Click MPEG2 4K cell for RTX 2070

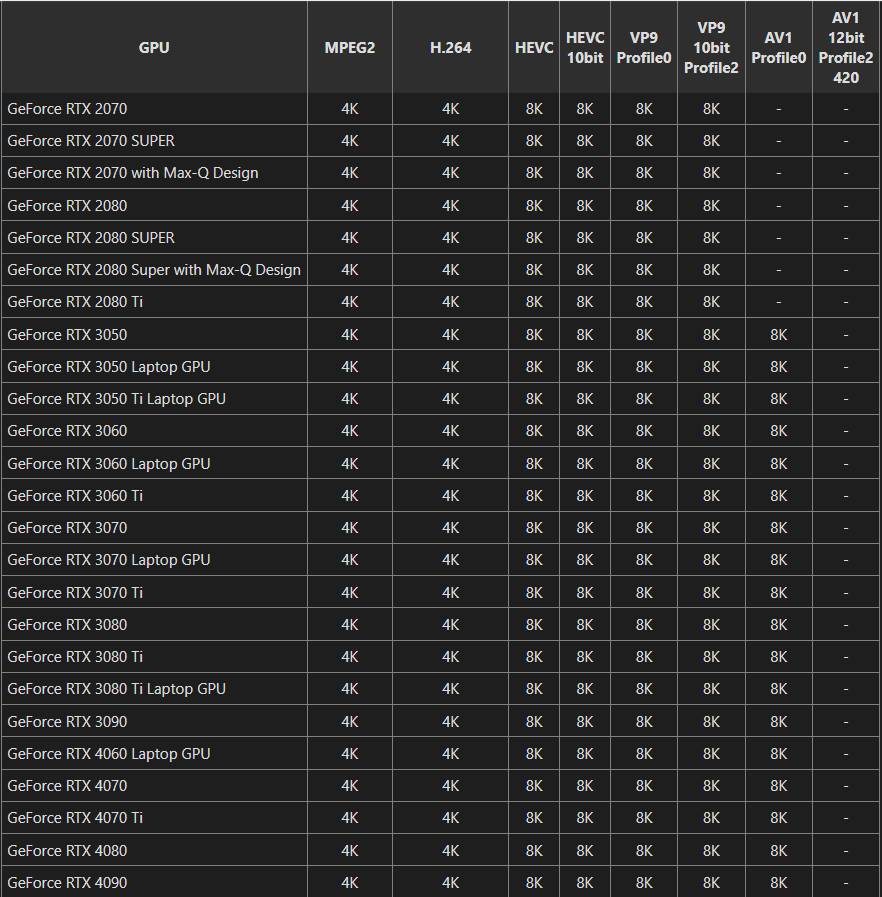[349, 109]
